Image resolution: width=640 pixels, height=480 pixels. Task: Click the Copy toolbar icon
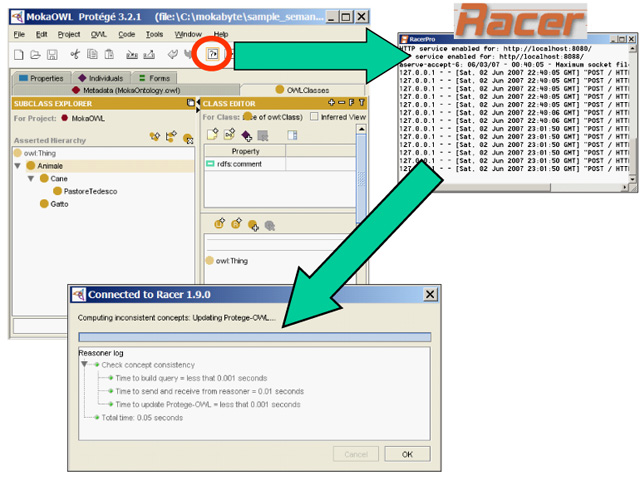click(x=93, y=54)
